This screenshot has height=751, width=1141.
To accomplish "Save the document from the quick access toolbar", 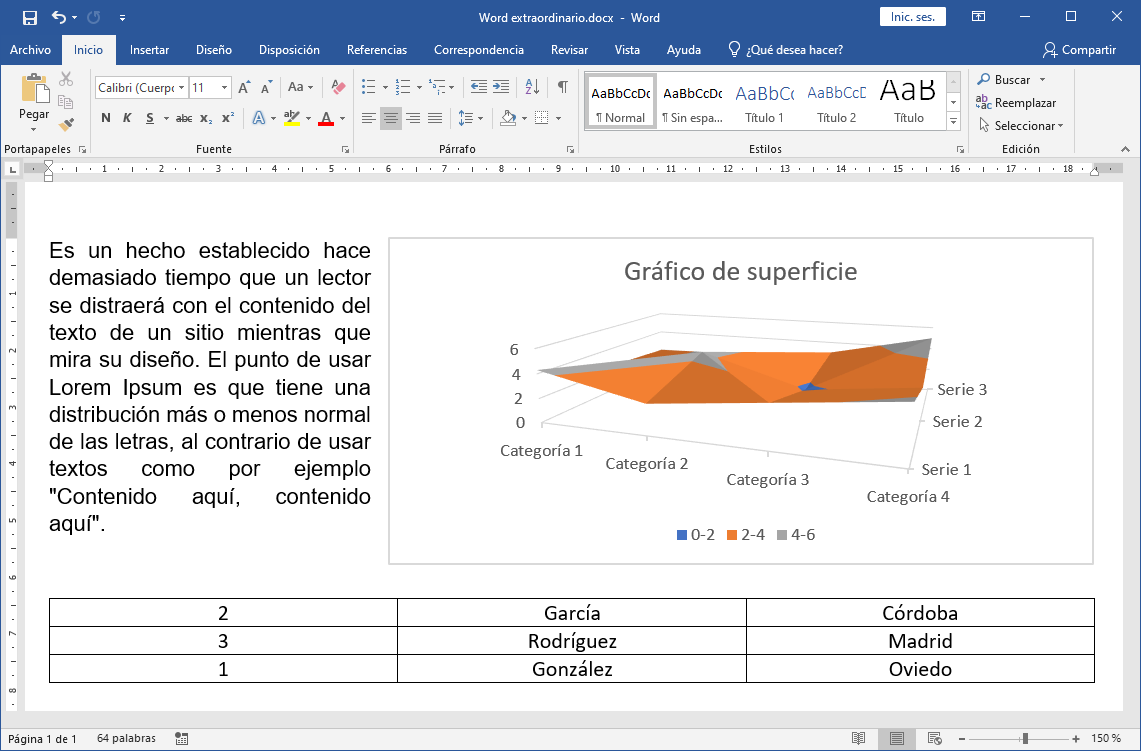I will click(29, 17).
